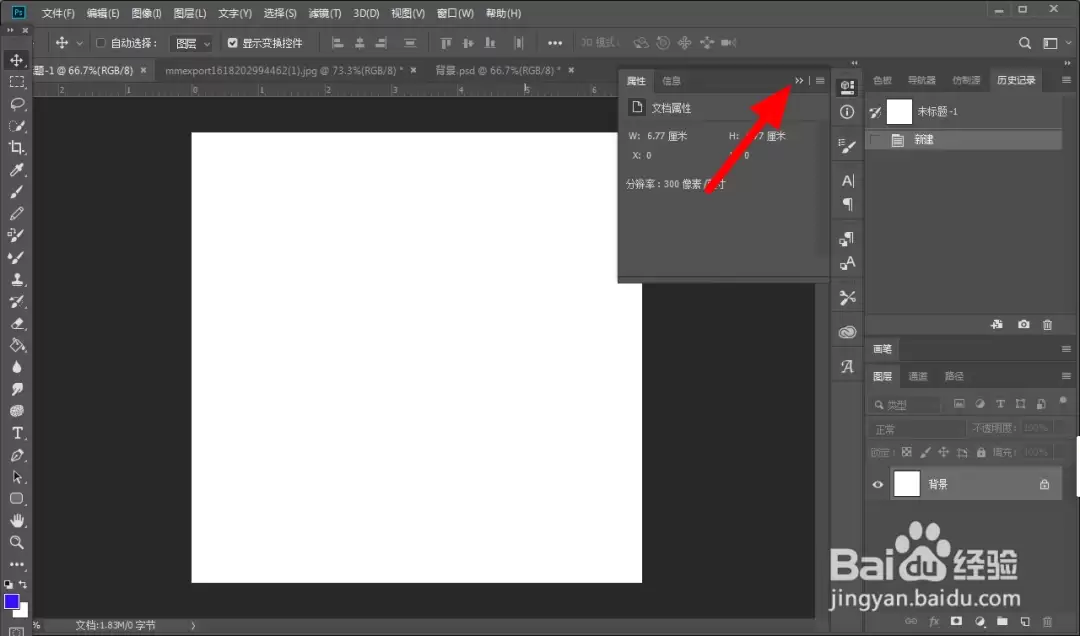Screen dimensions: 1080x636
Task: Add a layer mask button
Action: click(x=956, y=622)
